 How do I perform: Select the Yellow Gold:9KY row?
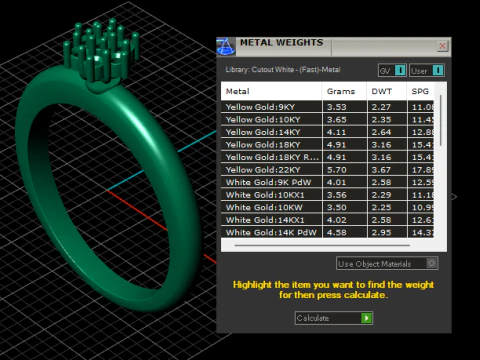327,107
